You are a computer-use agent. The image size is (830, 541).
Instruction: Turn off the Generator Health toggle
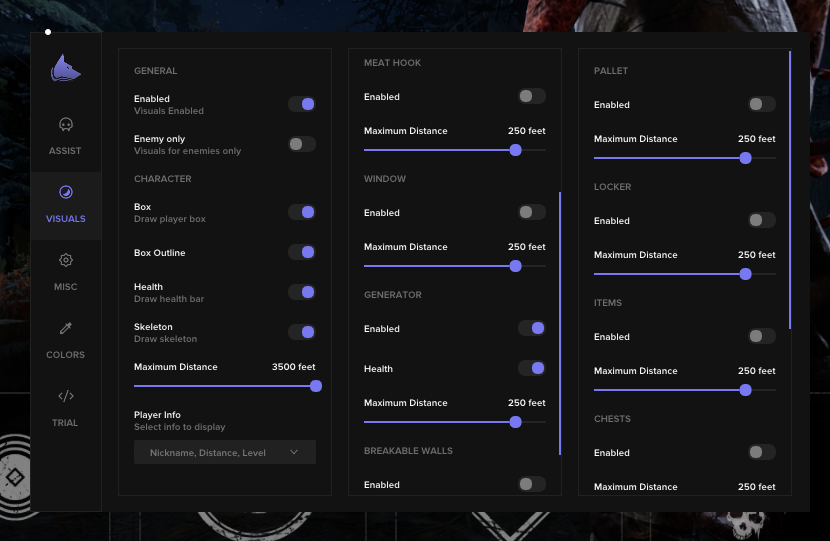532,368
